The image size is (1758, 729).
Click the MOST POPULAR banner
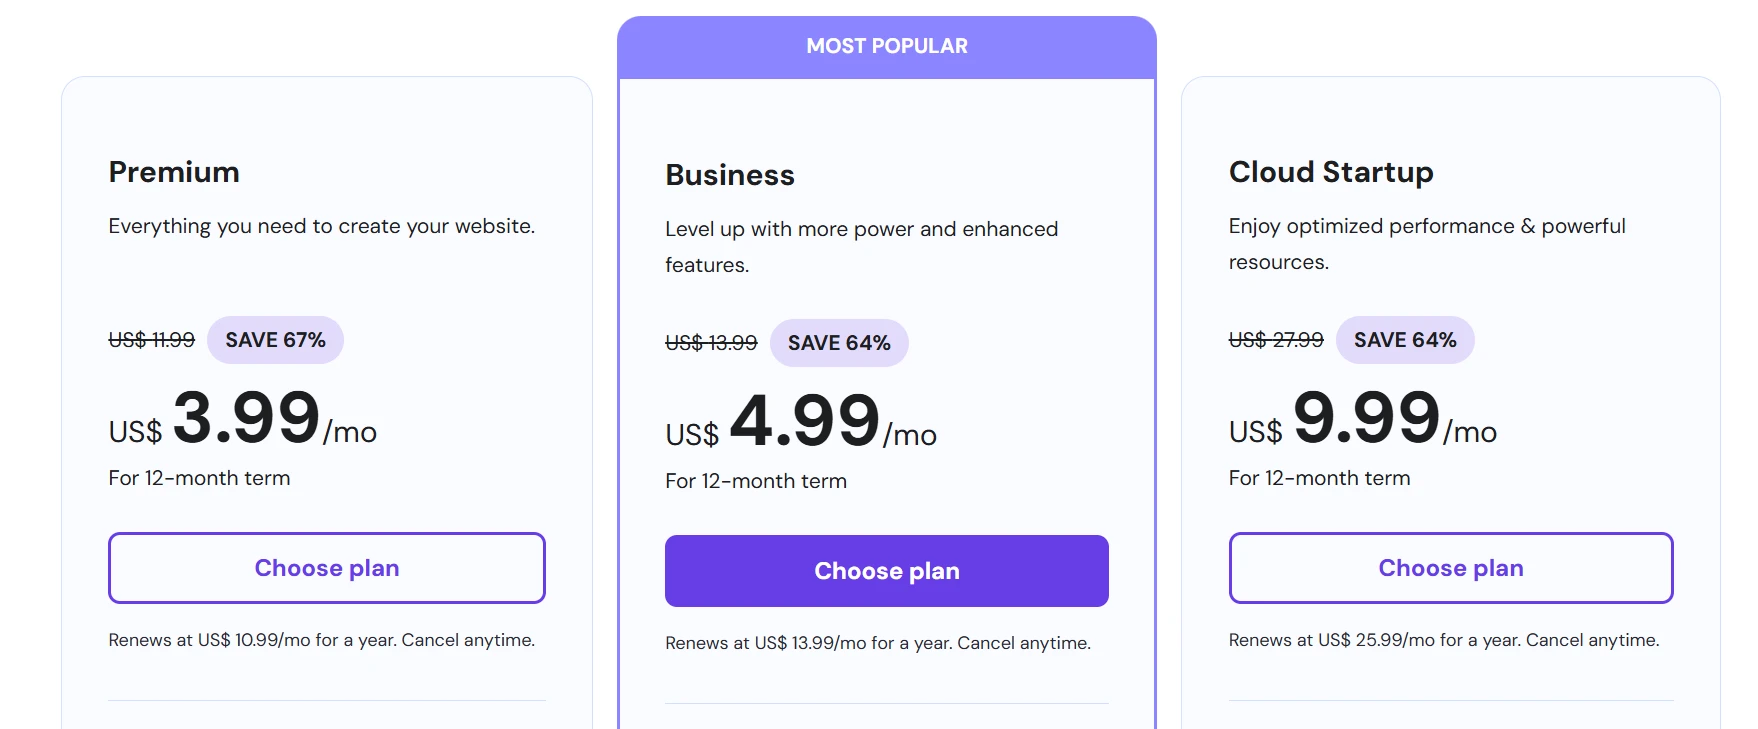coord(886,46)
